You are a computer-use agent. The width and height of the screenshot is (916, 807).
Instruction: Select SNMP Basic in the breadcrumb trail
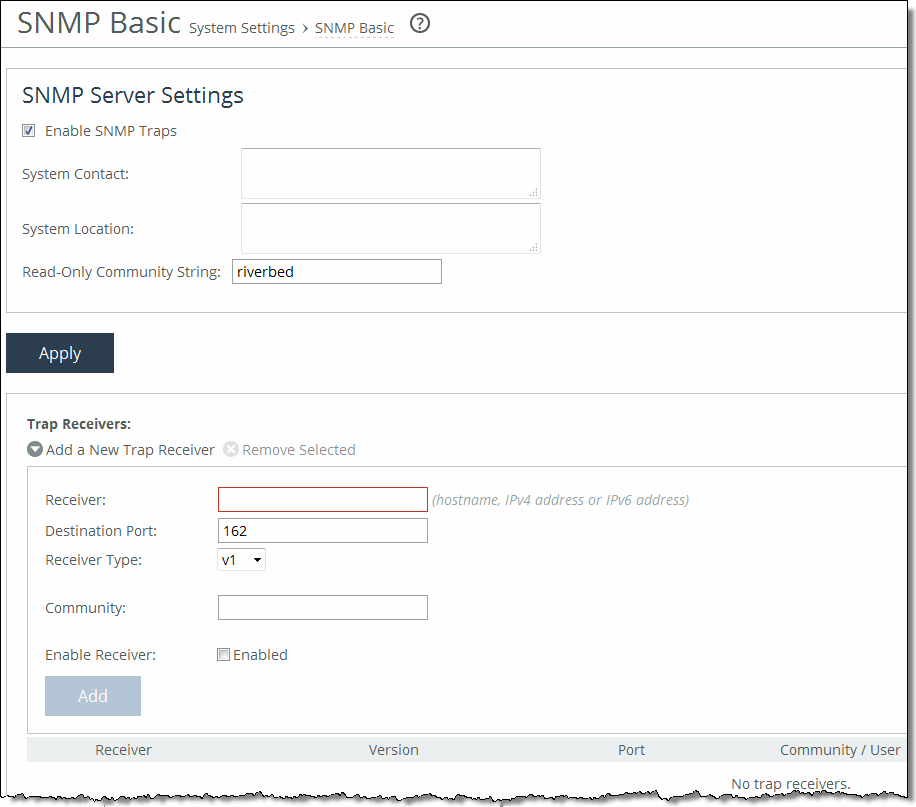pyautogui.click(x=354, y=28)
